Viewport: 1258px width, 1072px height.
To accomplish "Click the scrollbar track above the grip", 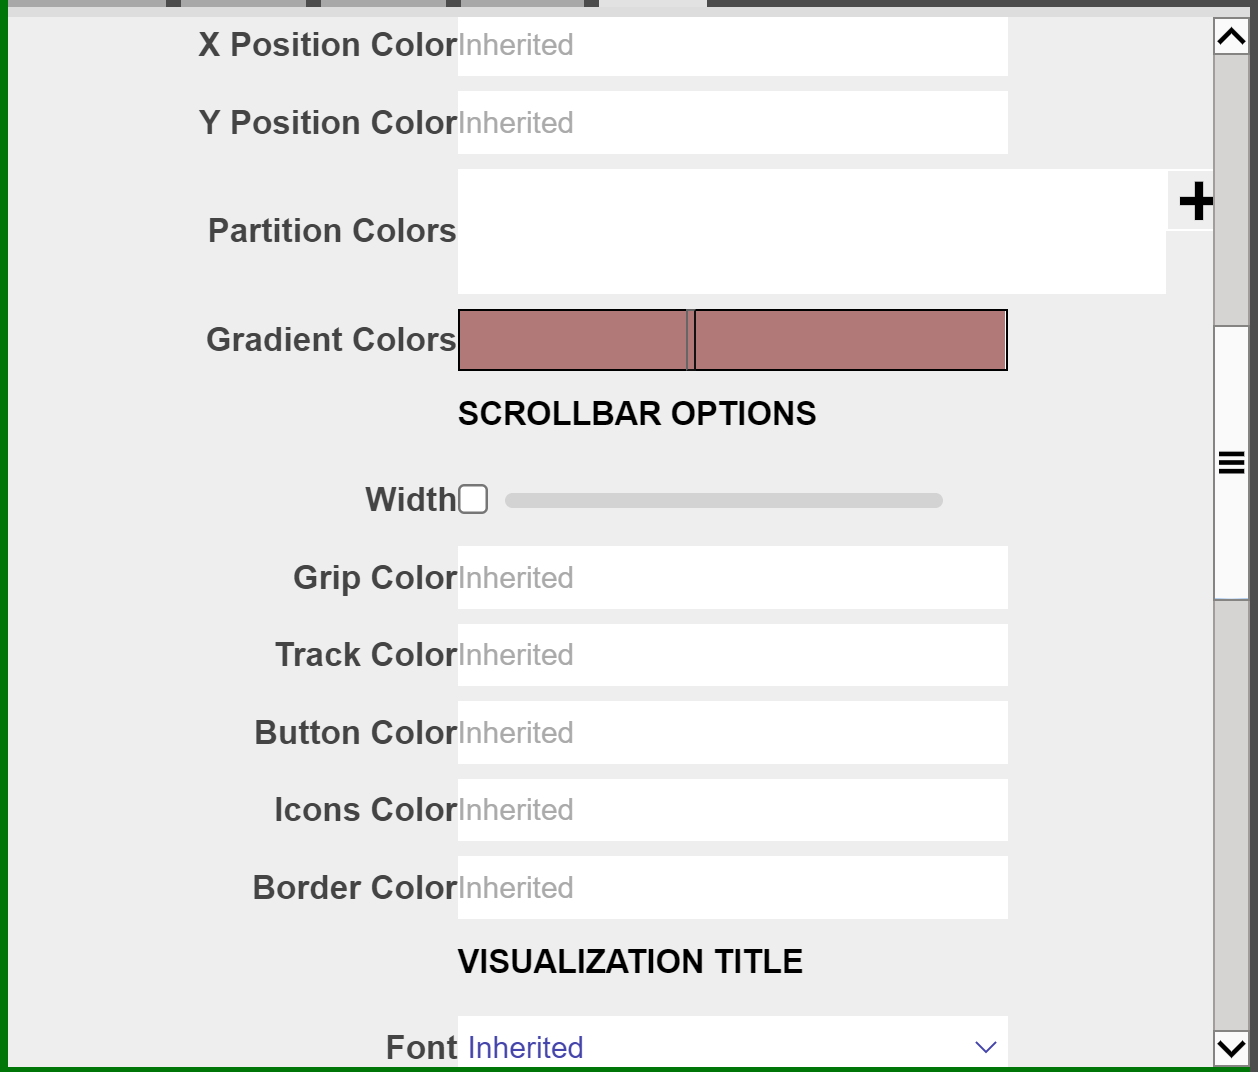I will 1231,190.
